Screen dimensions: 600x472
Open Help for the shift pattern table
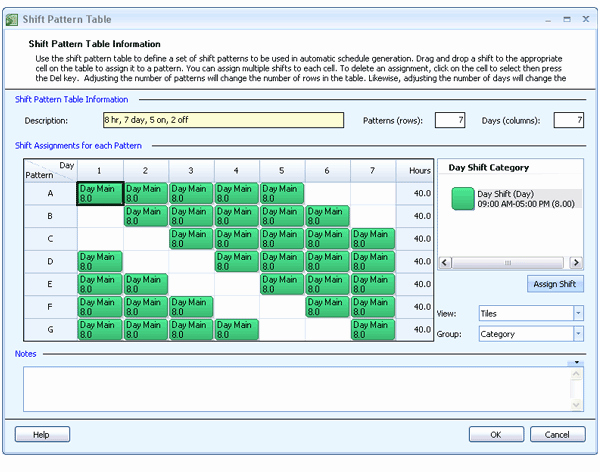click(42, 434)
